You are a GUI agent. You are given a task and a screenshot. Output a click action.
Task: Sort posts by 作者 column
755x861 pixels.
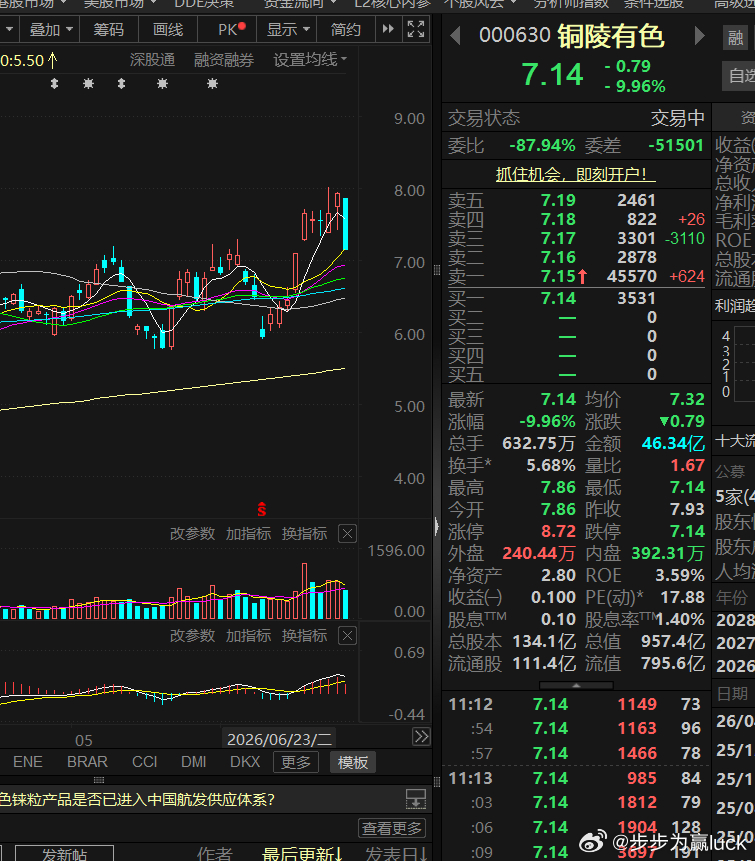click(215, 854)
